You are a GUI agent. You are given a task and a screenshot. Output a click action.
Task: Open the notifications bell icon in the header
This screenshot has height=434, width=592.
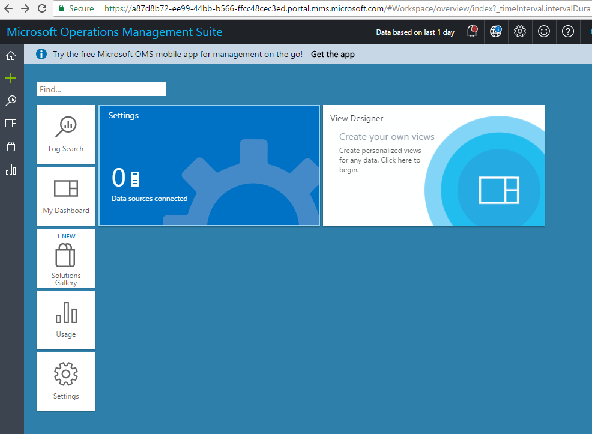(x=472, y=31)
